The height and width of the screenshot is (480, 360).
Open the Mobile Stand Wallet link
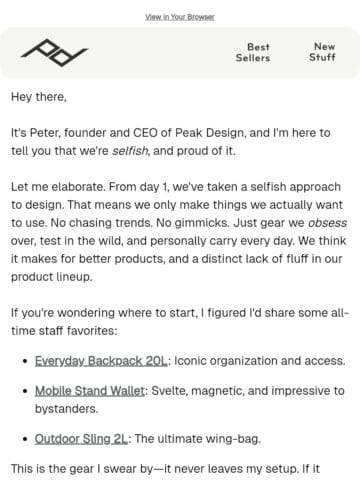point(90,391)
